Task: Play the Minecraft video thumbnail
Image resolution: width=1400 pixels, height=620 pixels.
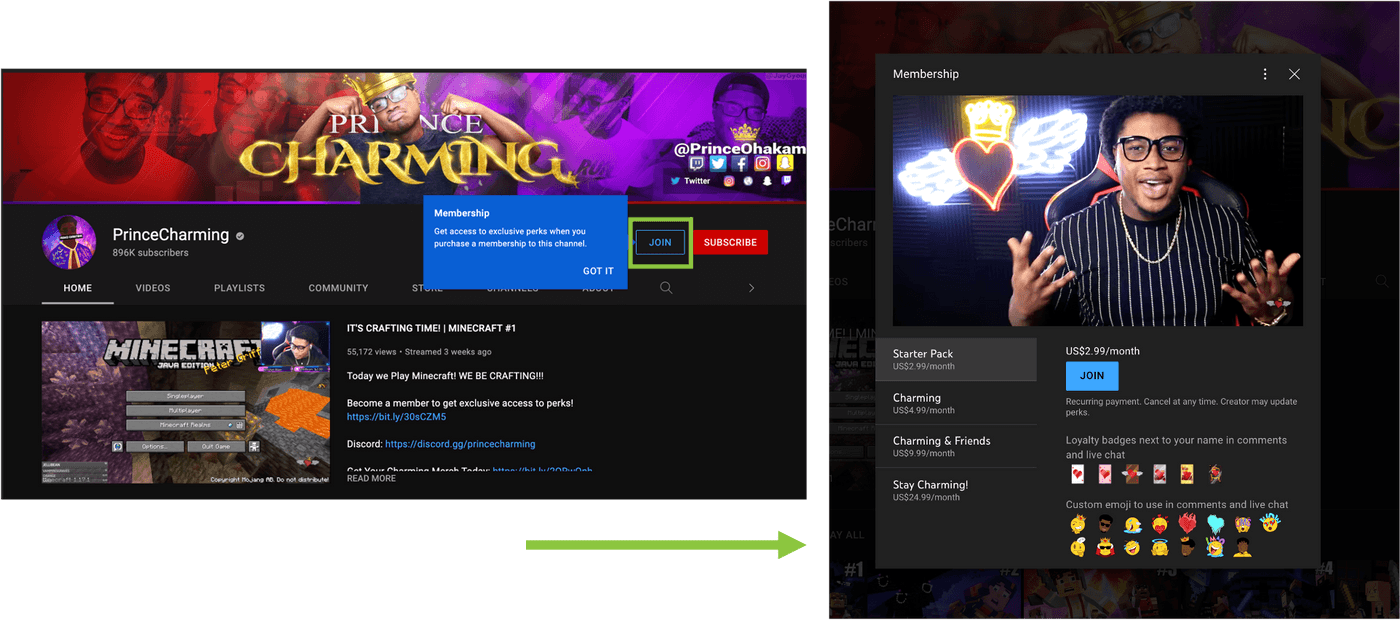Action: (x=186, y=402)
